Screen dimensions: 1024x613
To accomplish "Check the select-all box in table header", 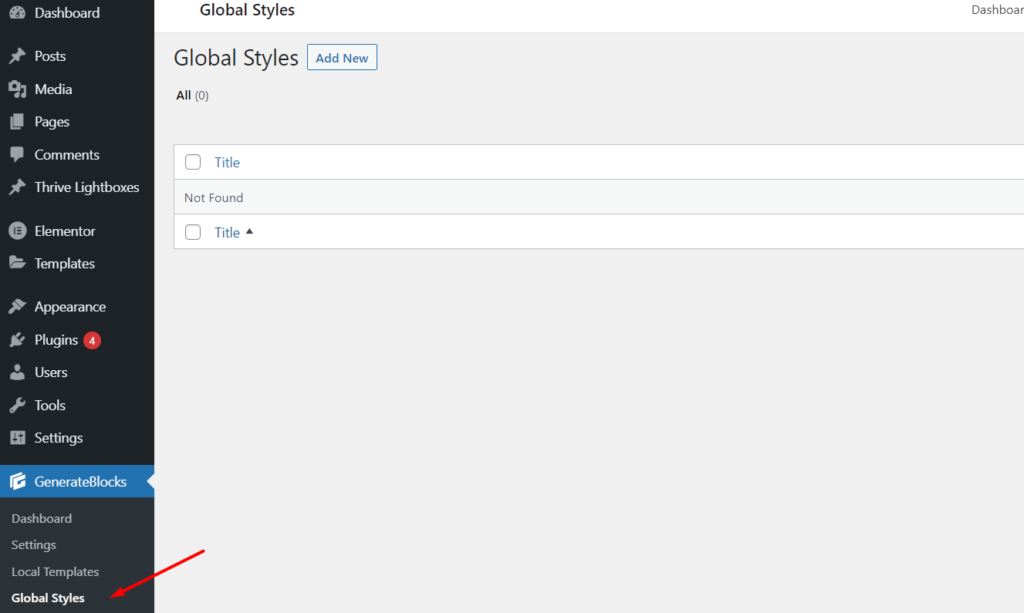I will (193, 162).
